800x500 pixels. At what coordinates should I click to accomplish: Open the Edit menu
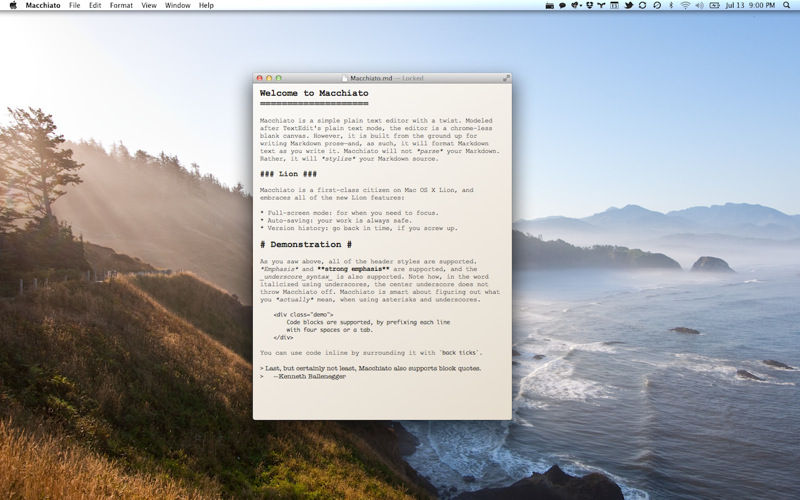click(x=95, y=5)
